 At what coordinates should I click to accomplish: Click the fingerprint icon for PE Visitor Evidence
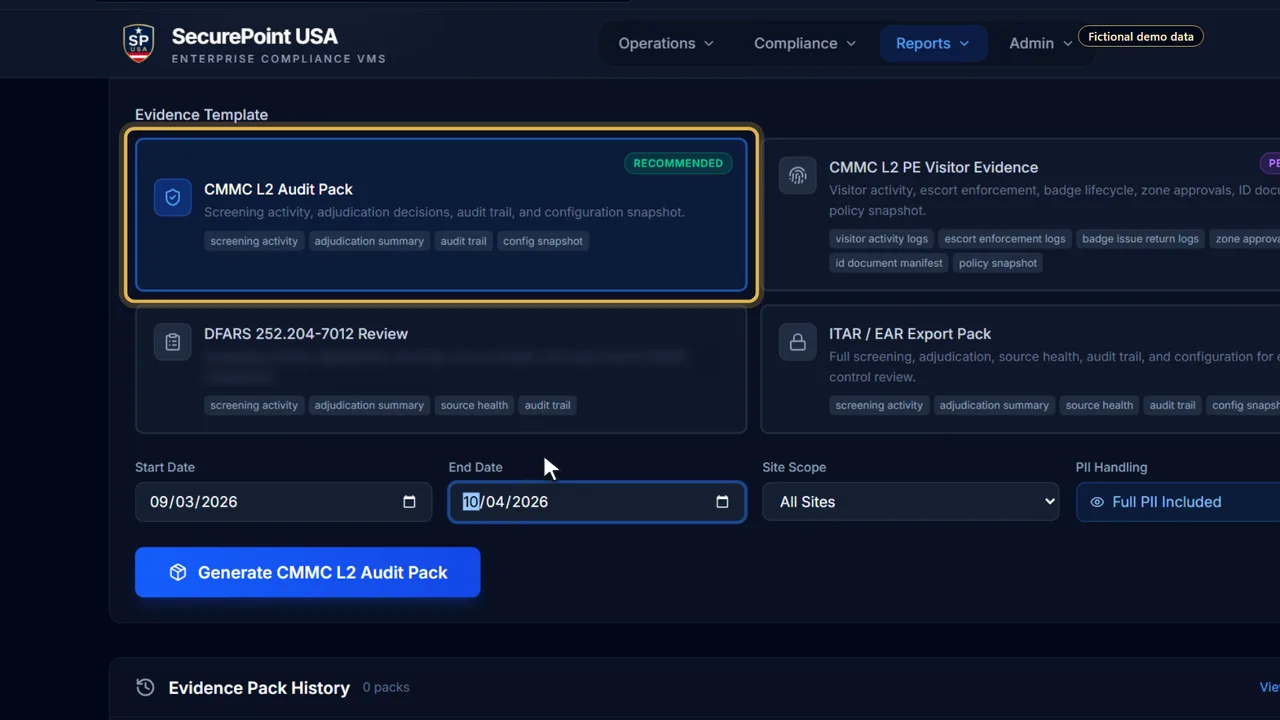click(798, 176)
